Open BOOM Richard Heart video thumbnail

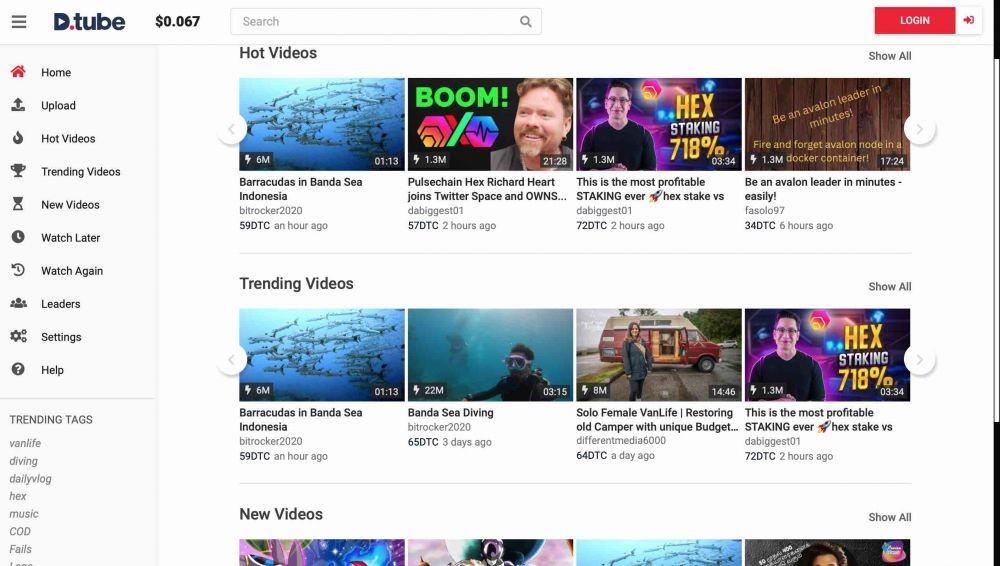(490, 124)
